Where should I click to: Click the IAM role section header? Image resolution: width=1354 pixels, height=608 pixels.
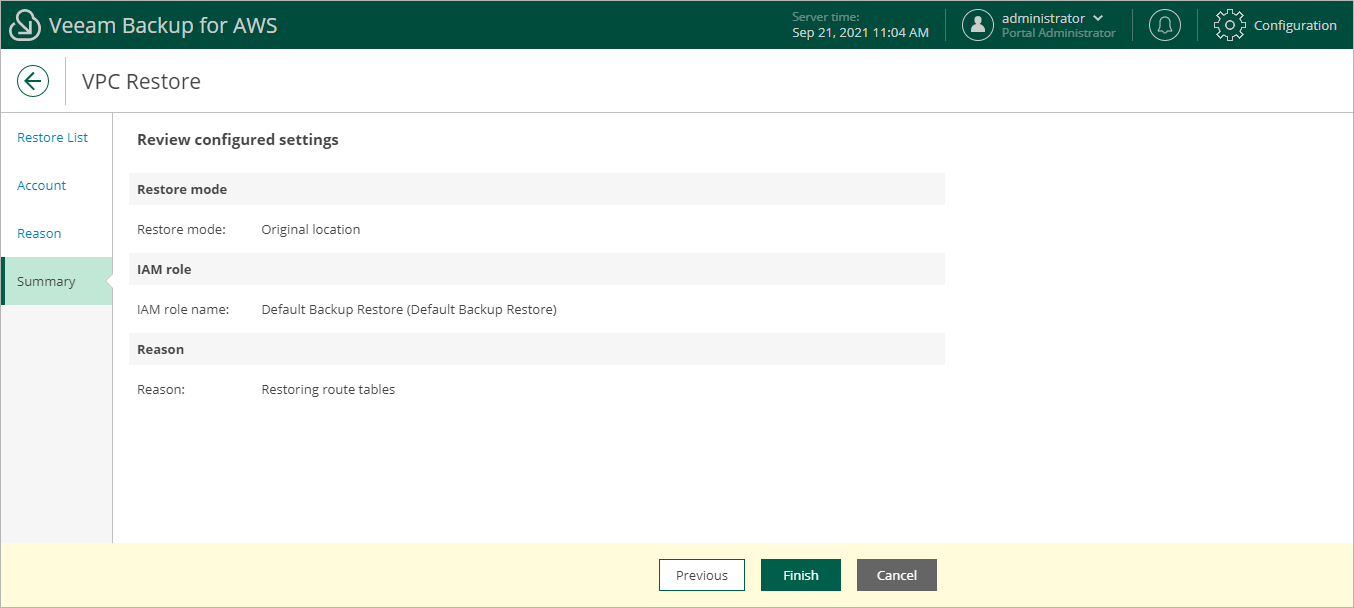pos(537,269)
